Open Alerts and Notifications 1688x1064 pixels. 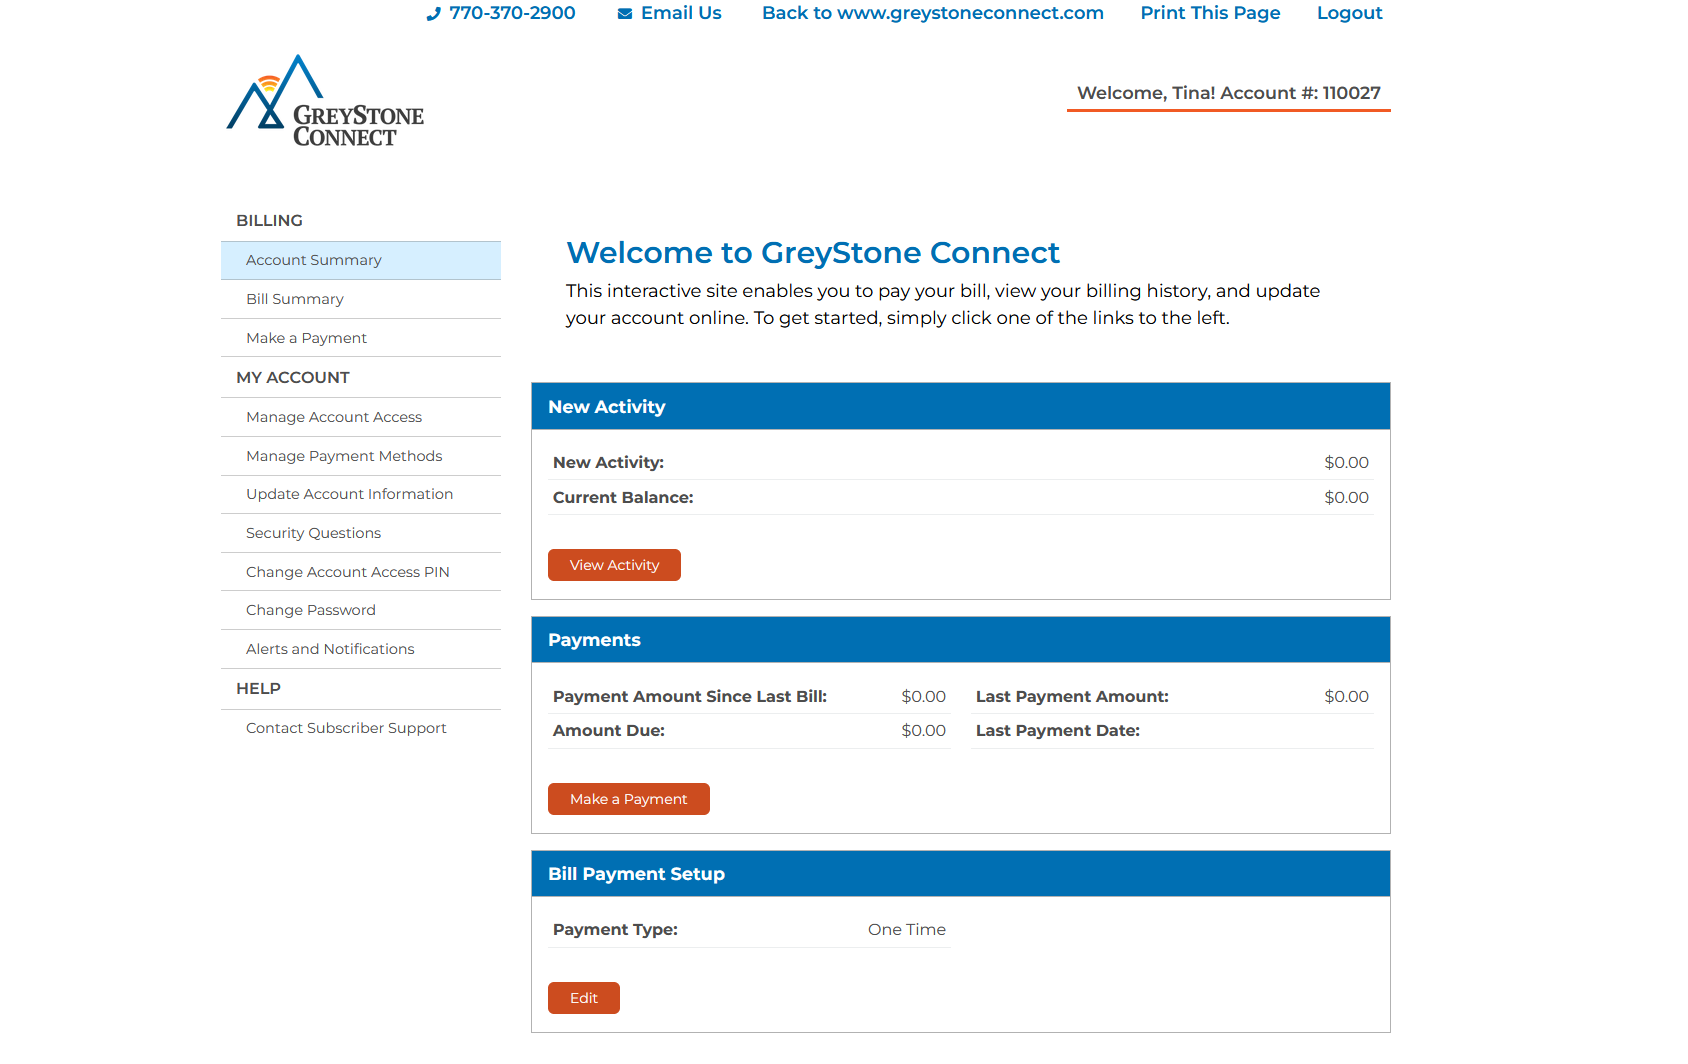point(361,649)
